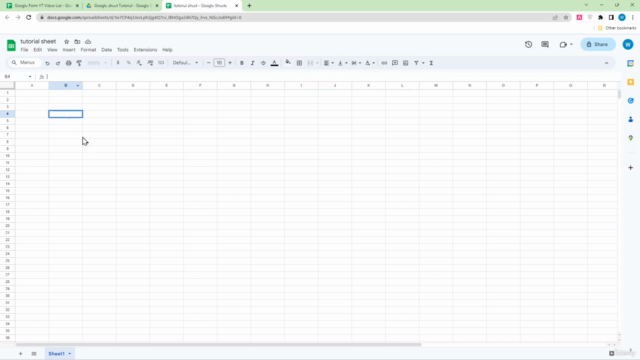640x360 pixels.
Task: Toggle strikethrough formatting
Action: coord(263,63)
